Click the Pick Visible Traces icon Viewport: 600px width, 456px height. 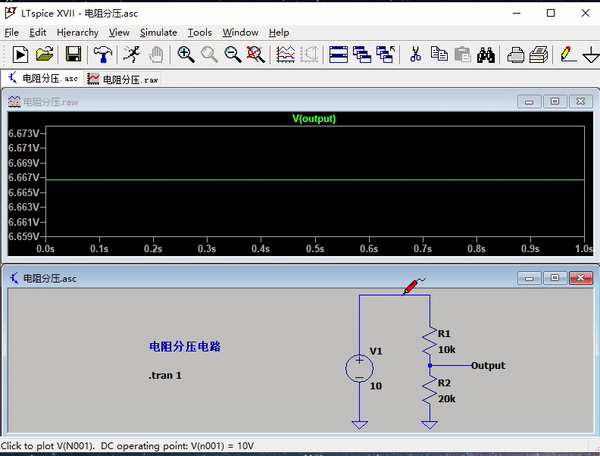click(x=285, y=55)
